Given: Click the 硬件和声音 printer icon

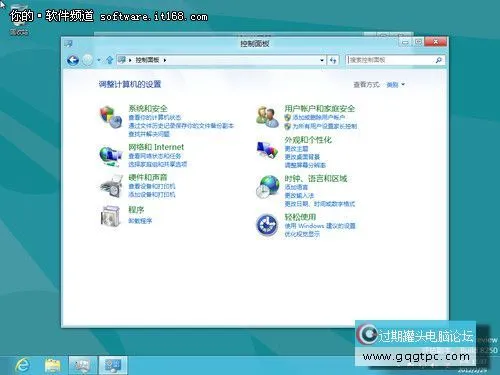Looking at the screenshot, I should point(111,186).
